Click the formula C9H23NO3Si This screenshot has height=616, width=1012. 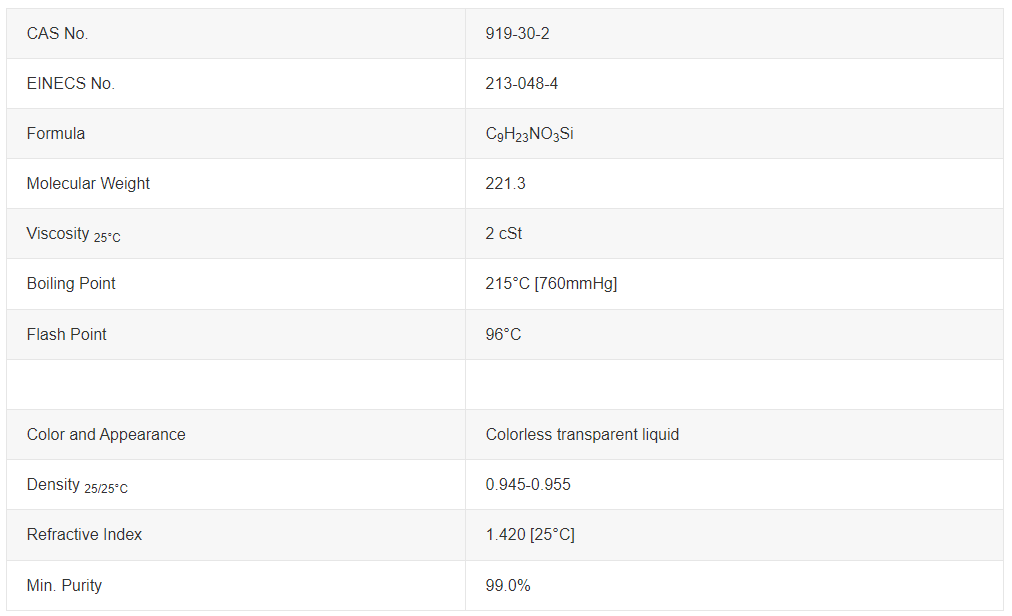529,134
